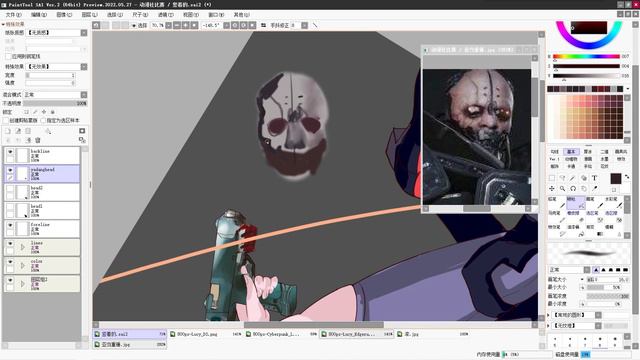
Task: Create a new normal layer
Action: click(8, 131)
